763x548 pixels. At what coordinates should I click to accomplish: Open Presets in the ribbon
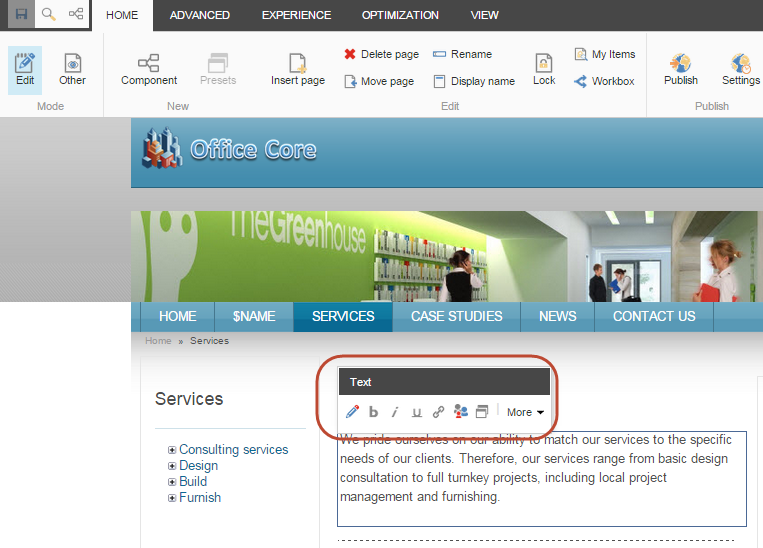coord(218,70)
